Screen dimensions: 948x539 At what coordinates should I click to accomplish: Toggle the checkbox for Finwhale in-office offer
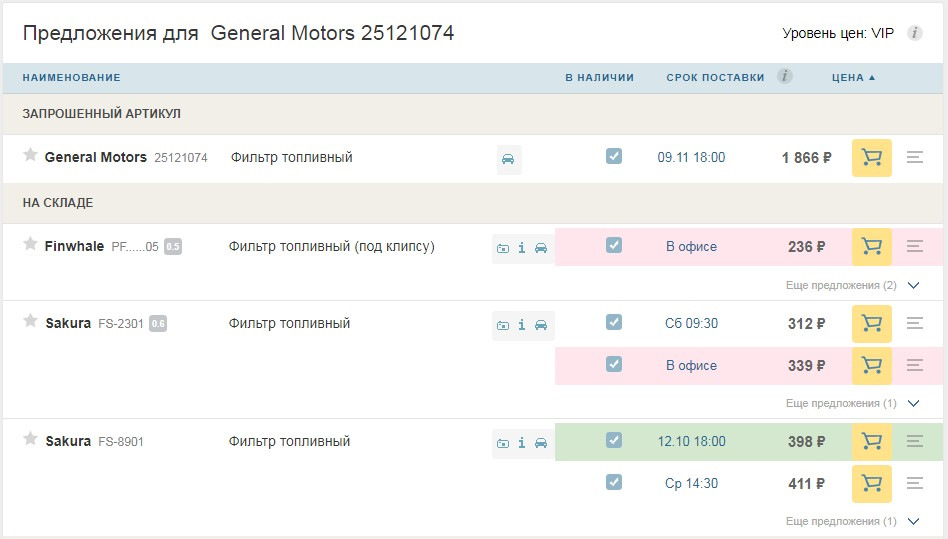pyautogui.click(x=614, y=245)
